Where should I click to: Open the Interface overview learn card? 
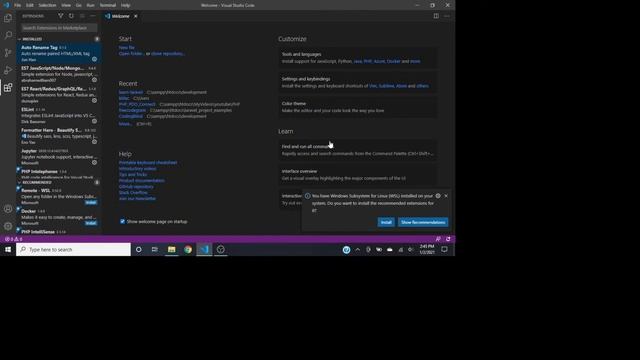(x=357, y=175)
